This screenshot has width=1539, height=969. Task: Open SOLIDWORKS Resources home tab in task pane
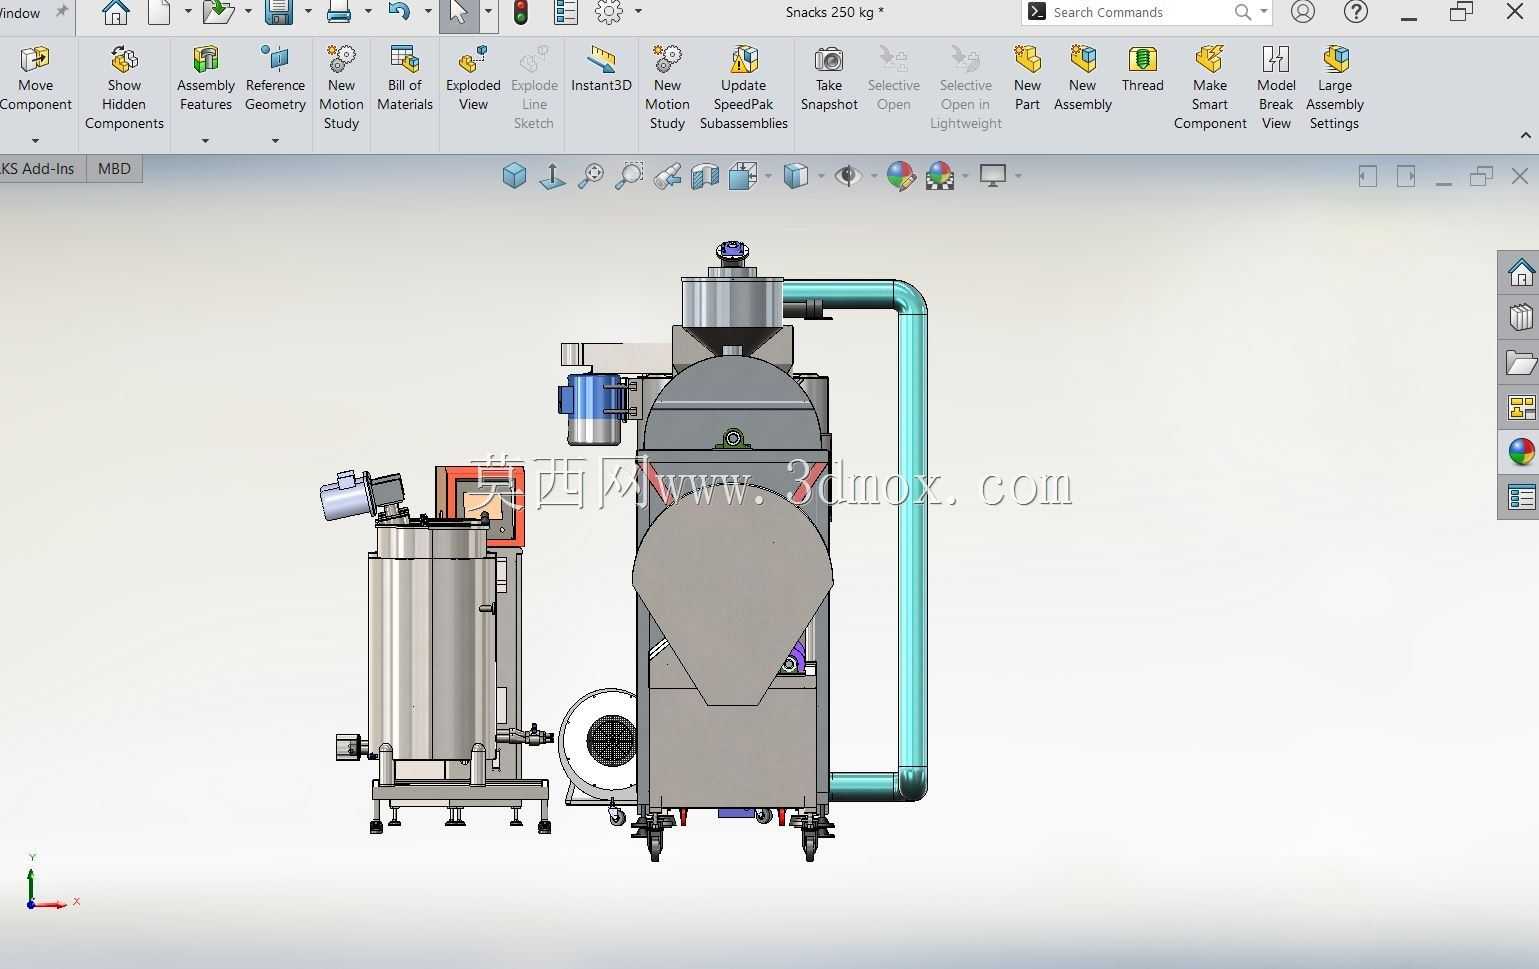tap(1520, 272)
